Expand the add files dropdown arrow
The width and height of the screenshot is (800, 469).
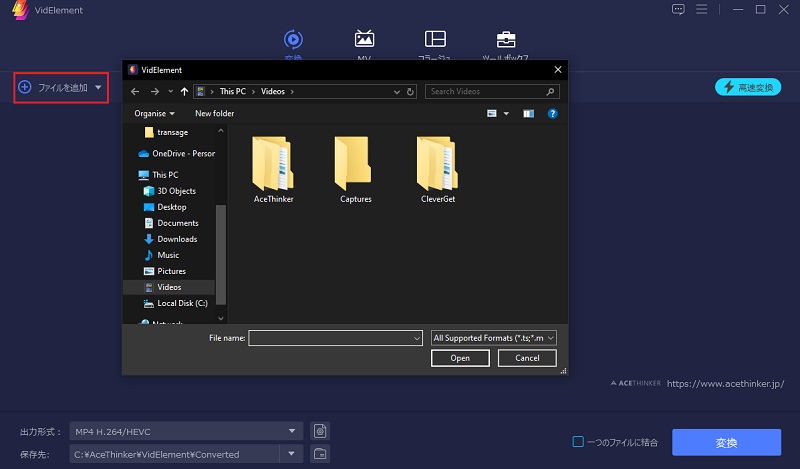98,88
